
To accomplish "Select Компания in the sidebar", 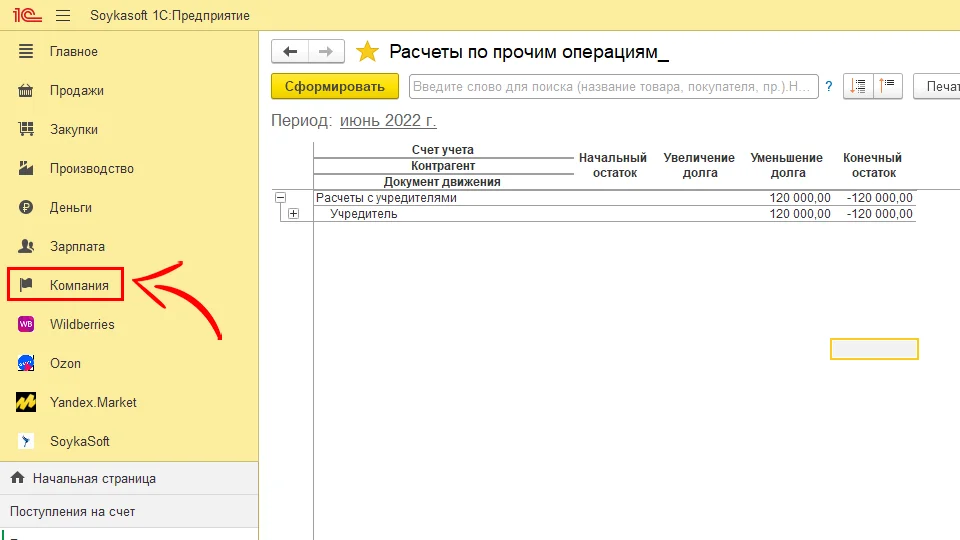I will coord(78,285).
